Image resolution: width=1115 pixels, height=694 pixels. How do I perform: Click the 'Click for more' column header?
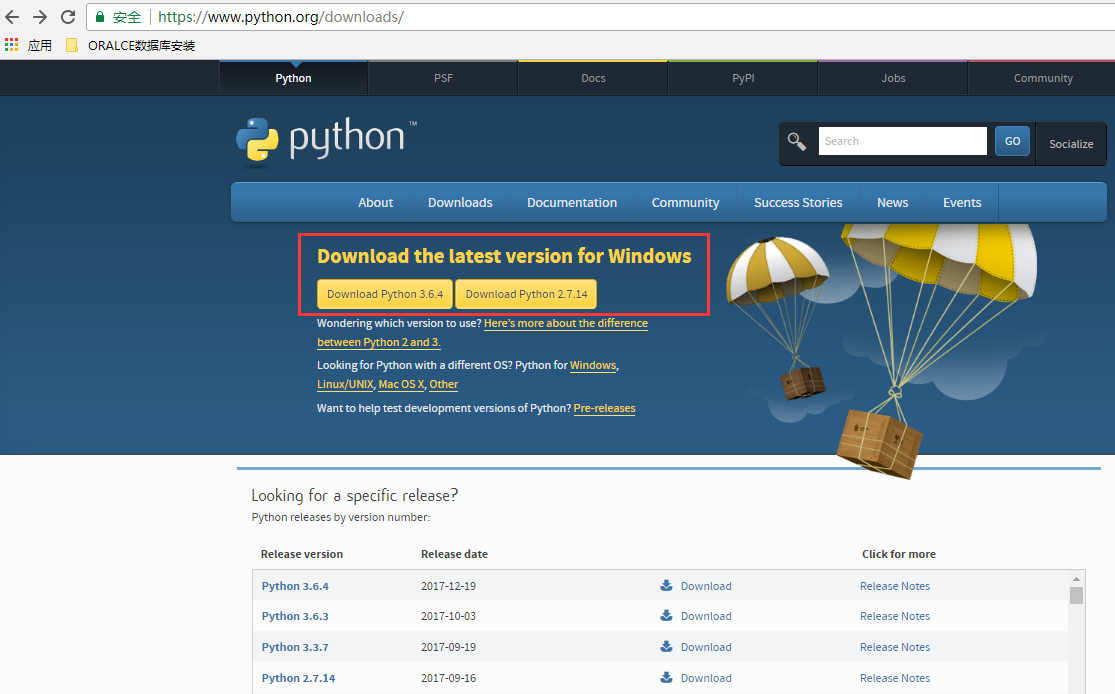coord(899,554)
